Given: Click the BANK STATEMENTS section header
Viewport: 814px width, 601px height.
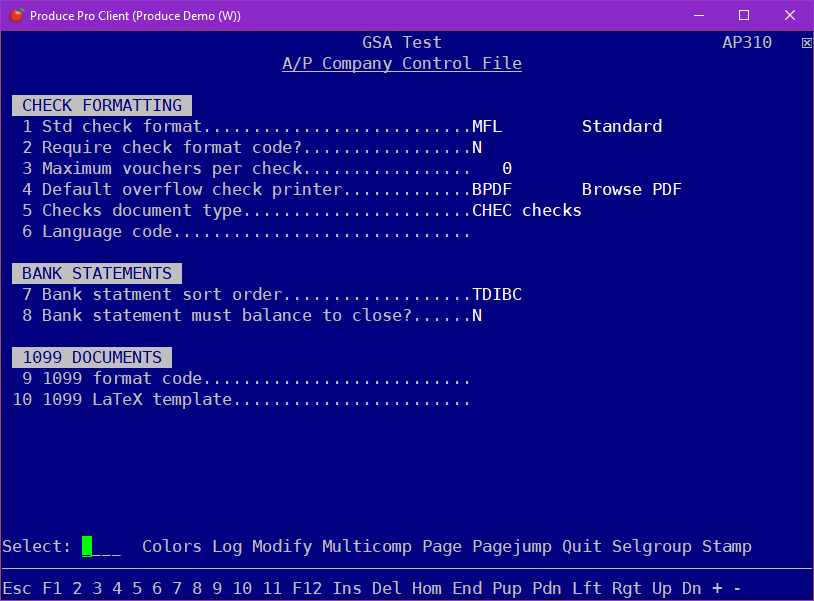Looking at the screenshot, I should (x=97, y=274).
